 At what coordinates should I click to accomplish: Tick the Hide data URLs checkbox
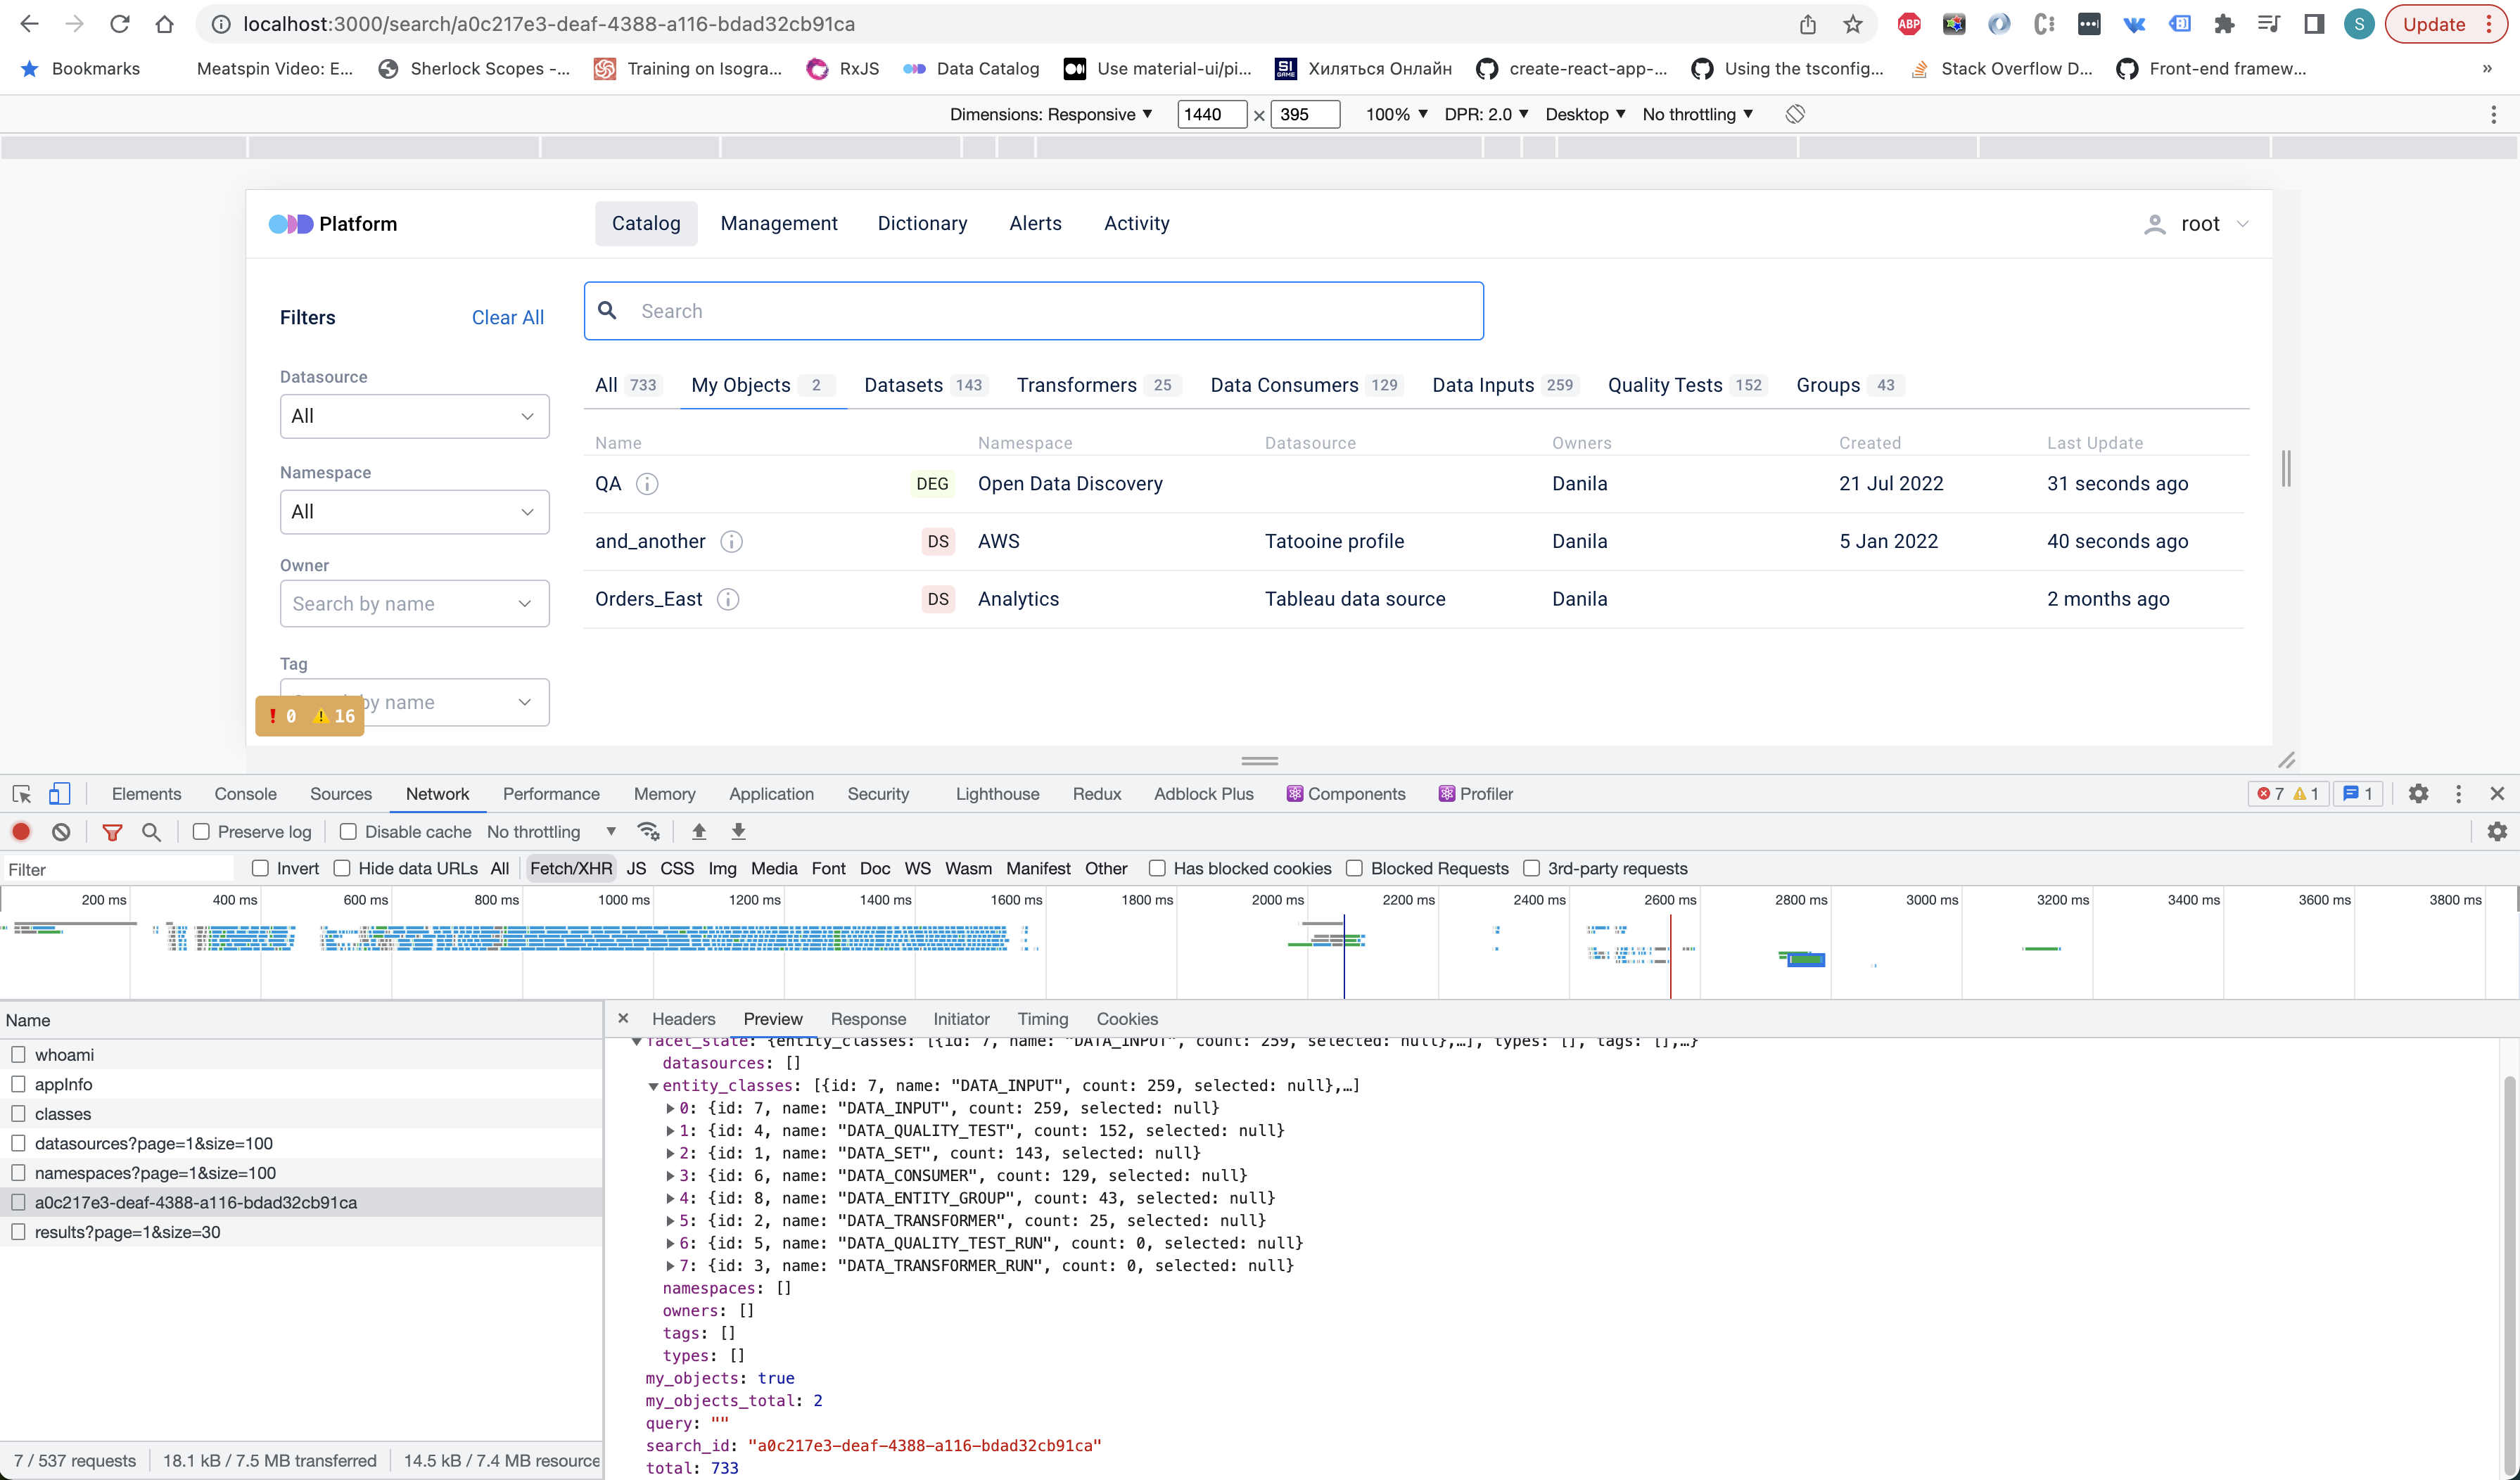[342, 868]
